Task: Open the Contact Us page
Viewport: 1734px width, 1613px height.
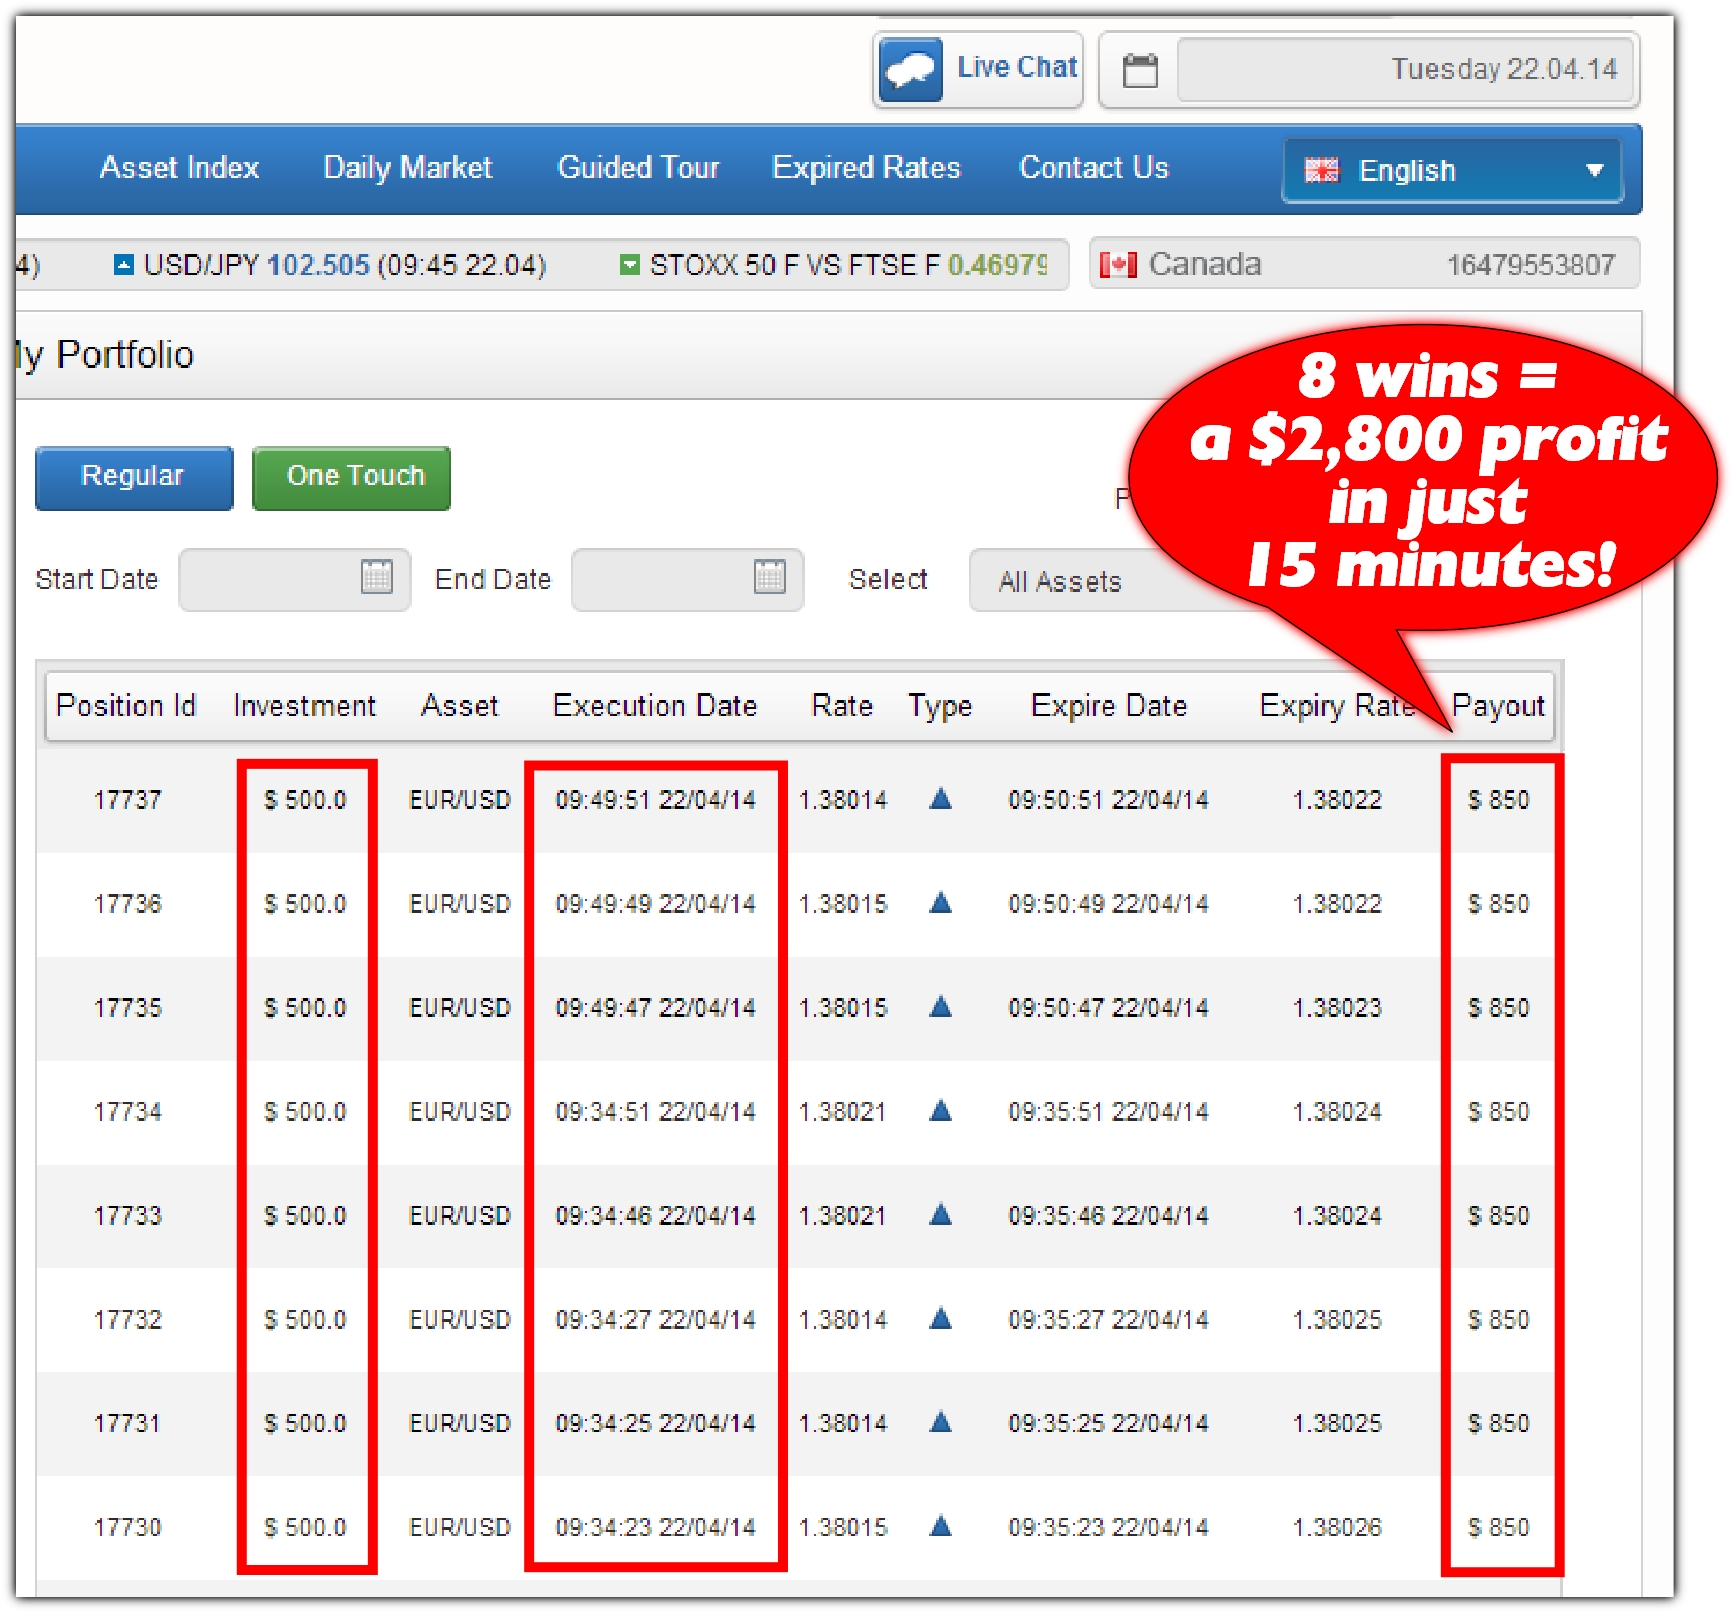Action: (x=1093, y=167)
